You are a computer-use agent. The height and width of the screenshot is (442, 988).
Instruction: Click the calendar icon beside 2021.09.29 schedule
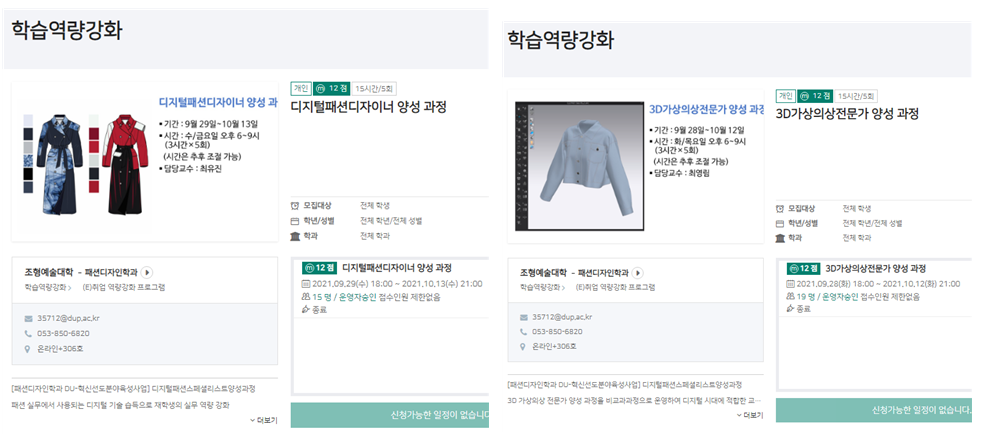(294, 283)
